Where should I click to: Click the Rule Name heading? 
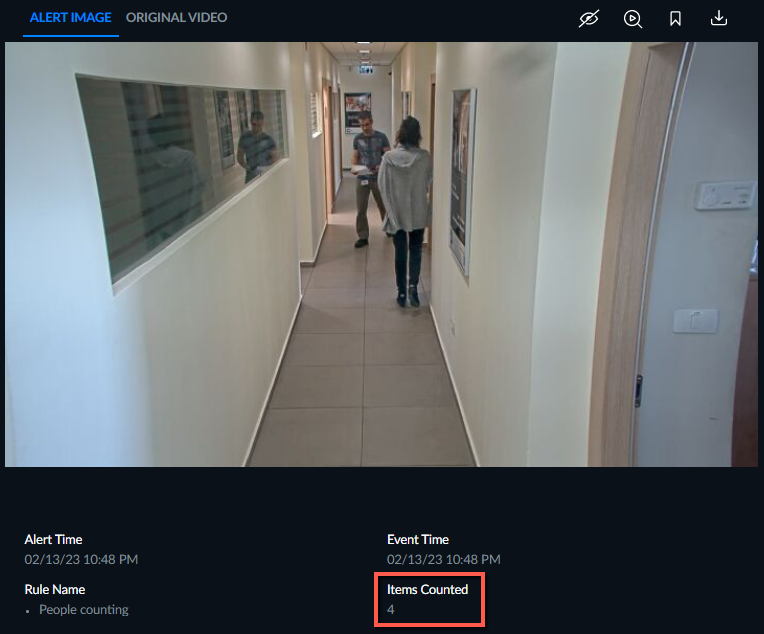[55, 590]
